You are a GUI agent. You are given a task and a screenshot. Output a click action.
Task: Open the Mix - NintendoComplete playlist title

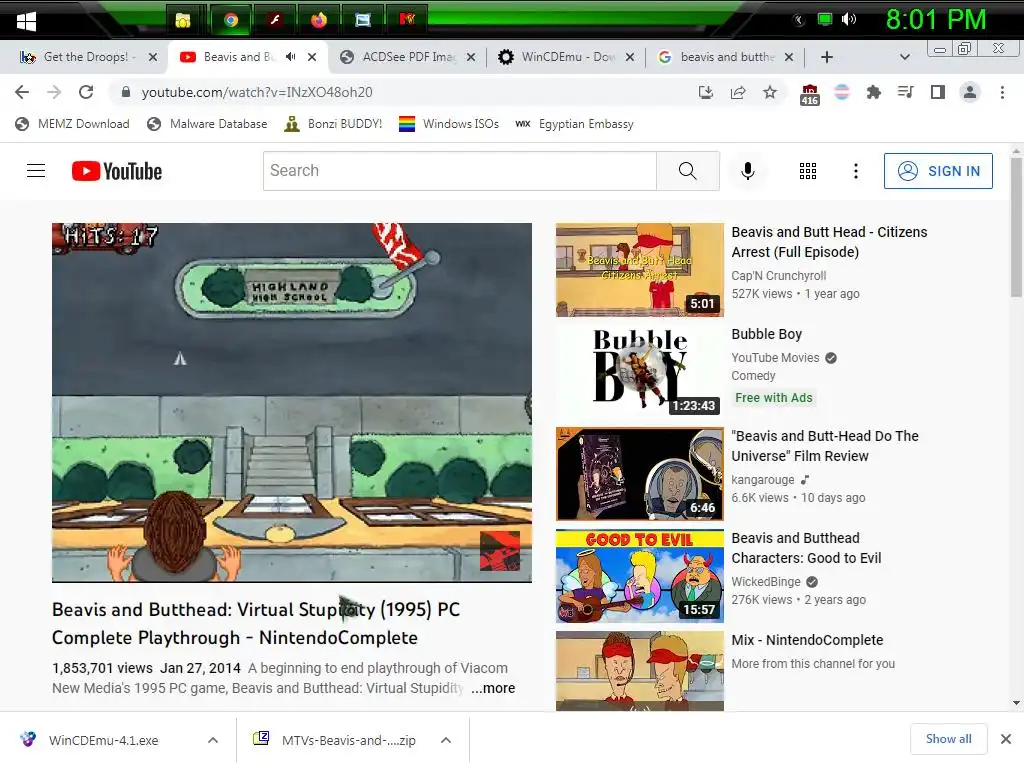[807, 640]
